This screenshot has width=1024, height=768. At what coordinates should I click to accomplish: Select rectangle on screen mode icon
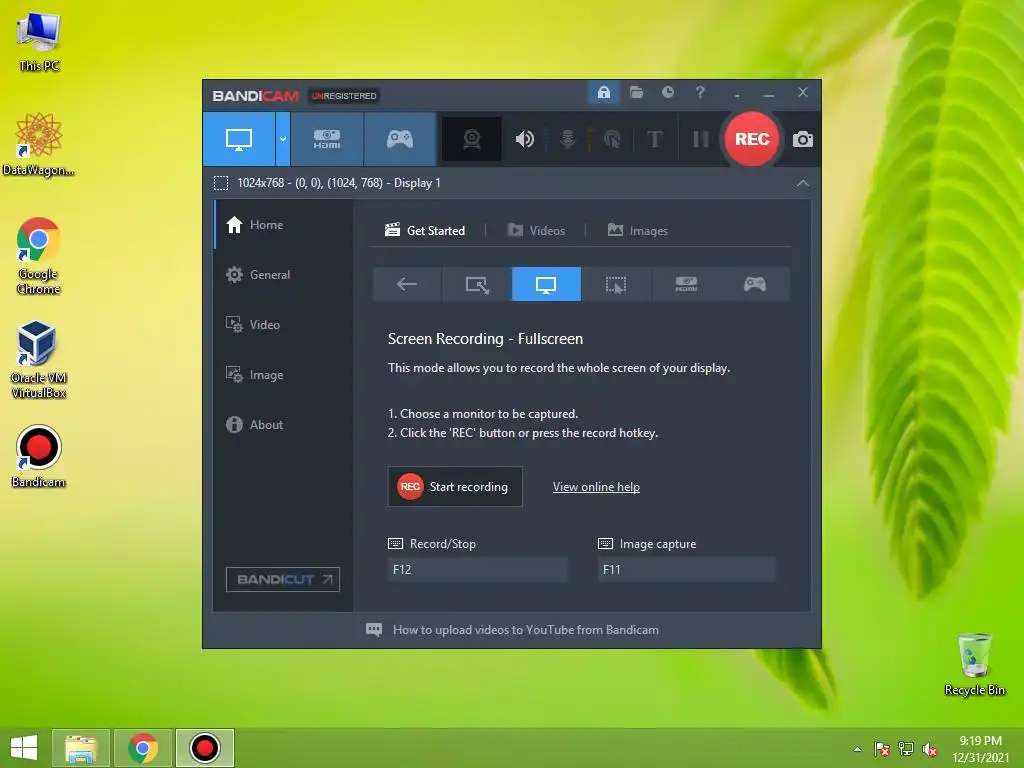(477, 284)
